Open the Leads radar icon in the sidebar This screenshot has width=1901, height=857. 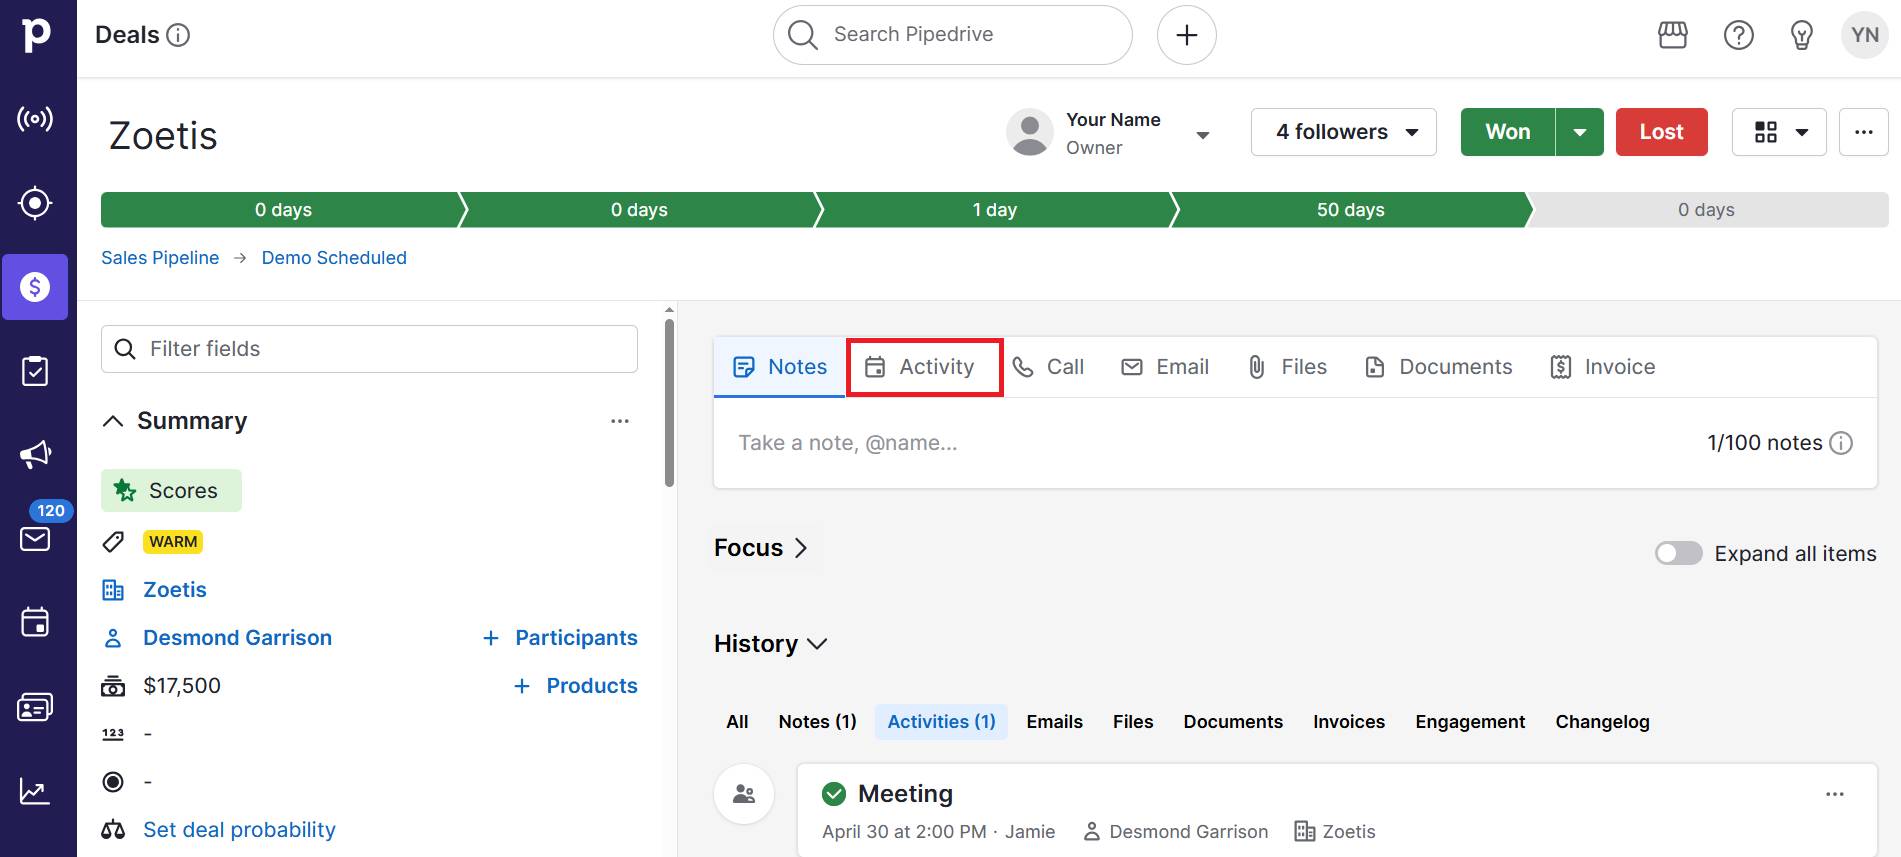click(35, 120)
